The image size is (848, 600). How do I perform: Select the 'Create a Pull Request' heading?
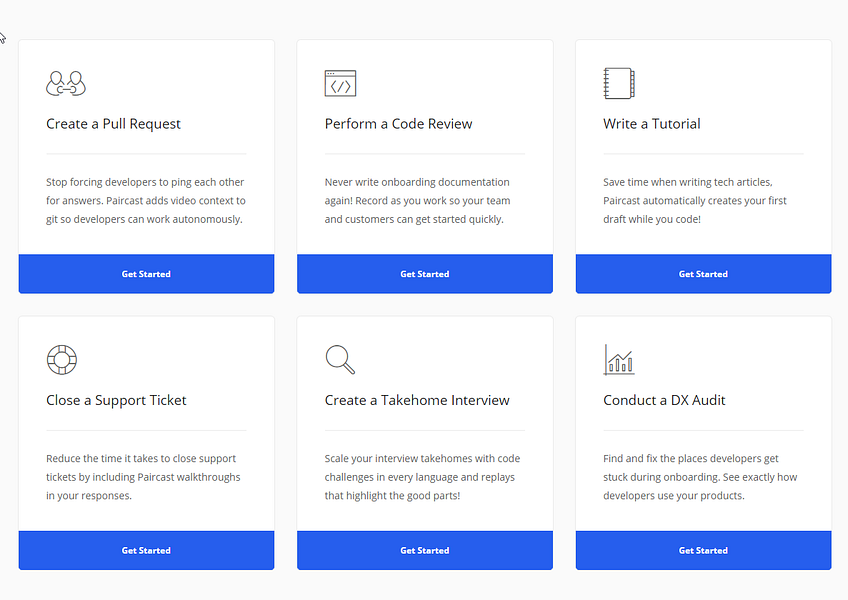113,124
